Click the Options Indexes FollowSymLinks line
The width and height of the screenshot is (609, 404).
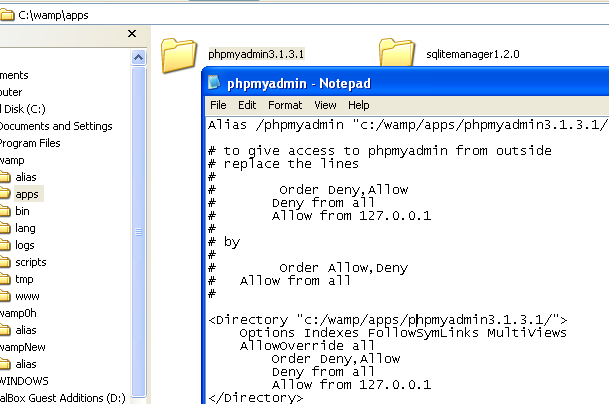403,333
